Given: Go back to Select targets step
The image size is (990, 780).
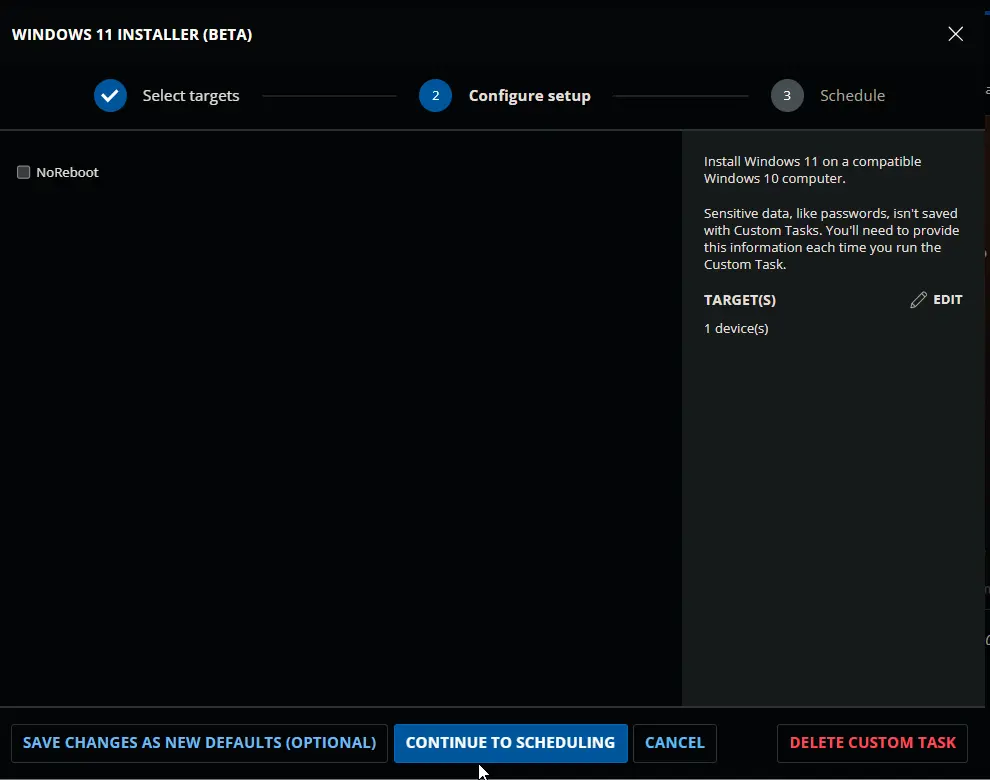Looking at the screenshot, I should (191, 95).
